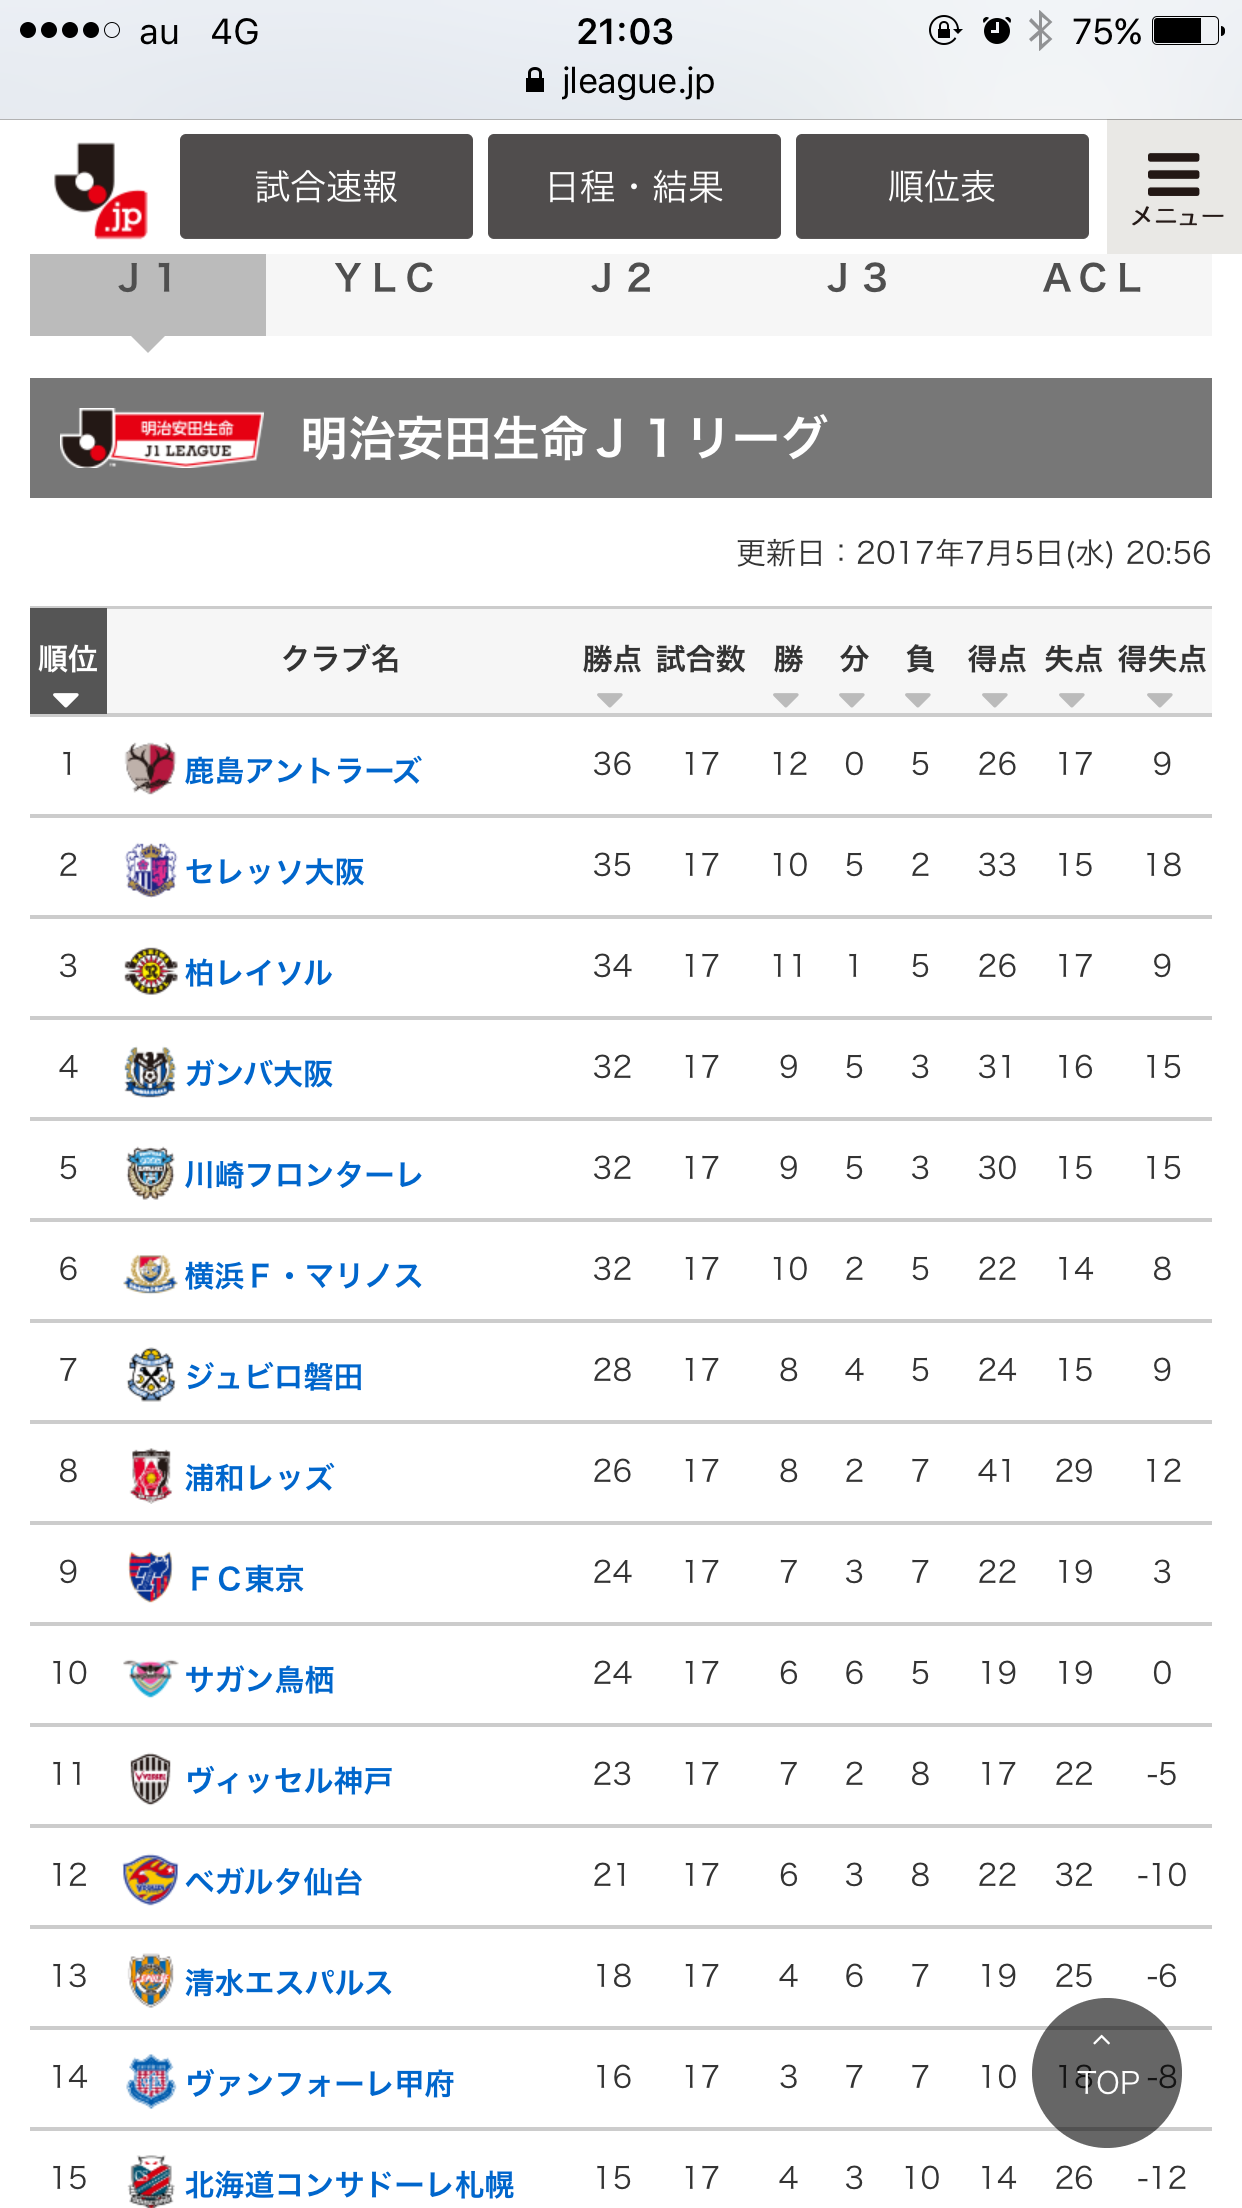Image resolution: width=1242 pixels, height=2208 pixels.
Task: Click the J.League .jp home logo
Action: pos(102,189)
